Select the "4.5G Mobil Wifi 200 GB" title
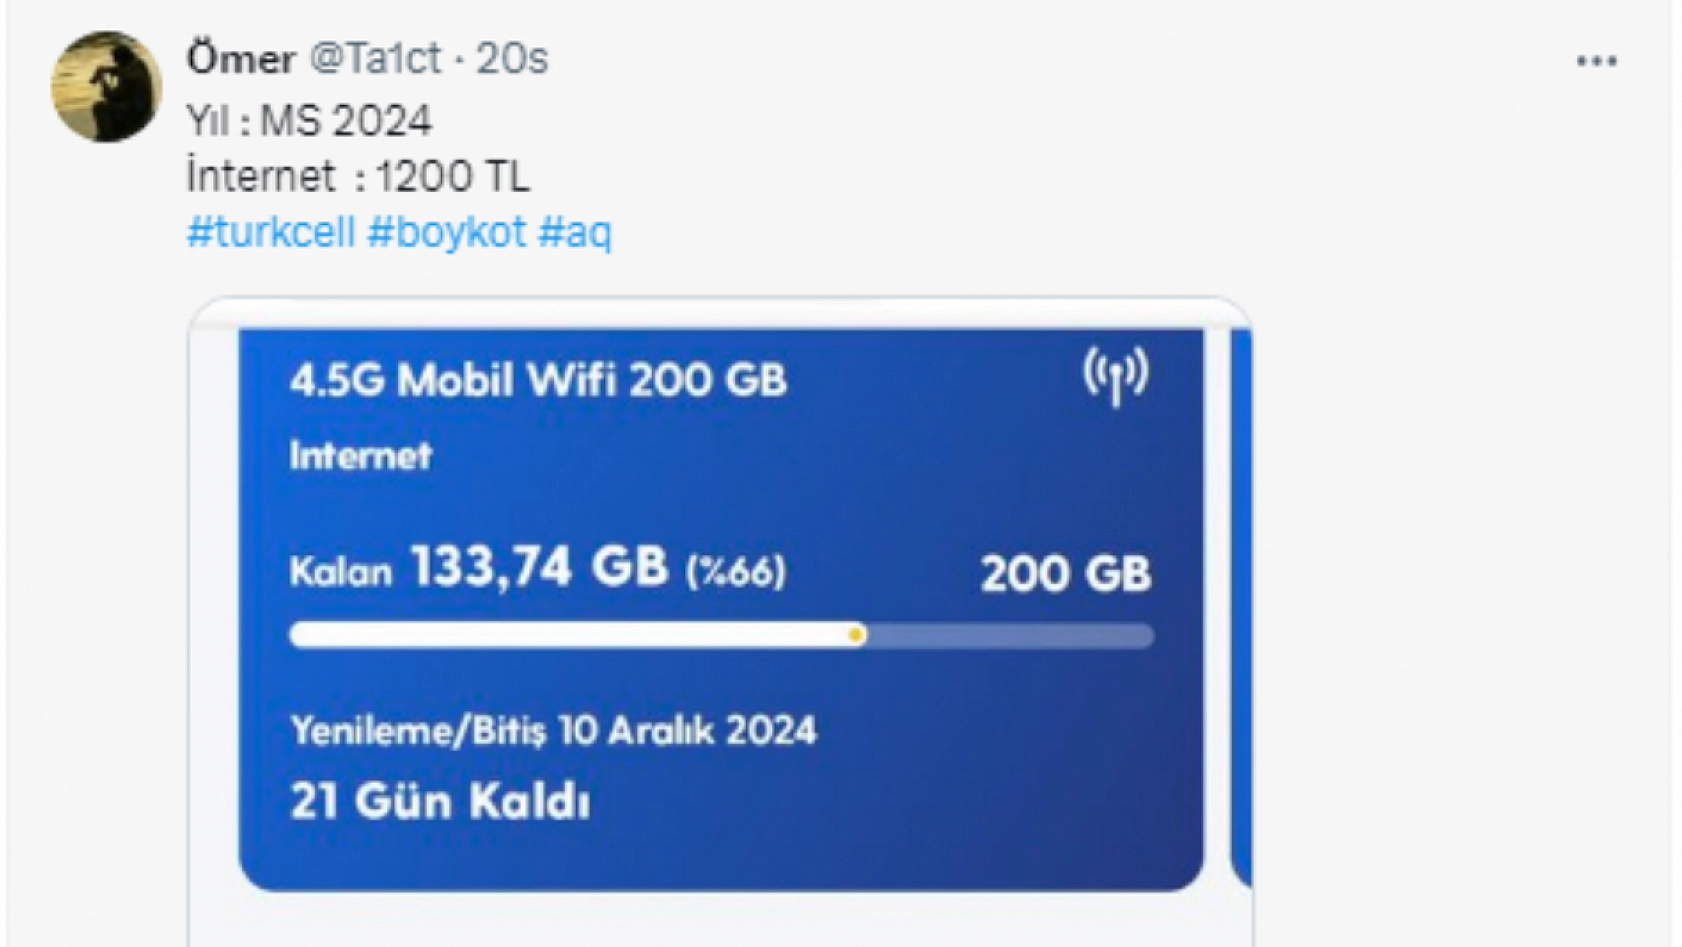The height and width of the screenshot is (947, 1682). (538, 381)
